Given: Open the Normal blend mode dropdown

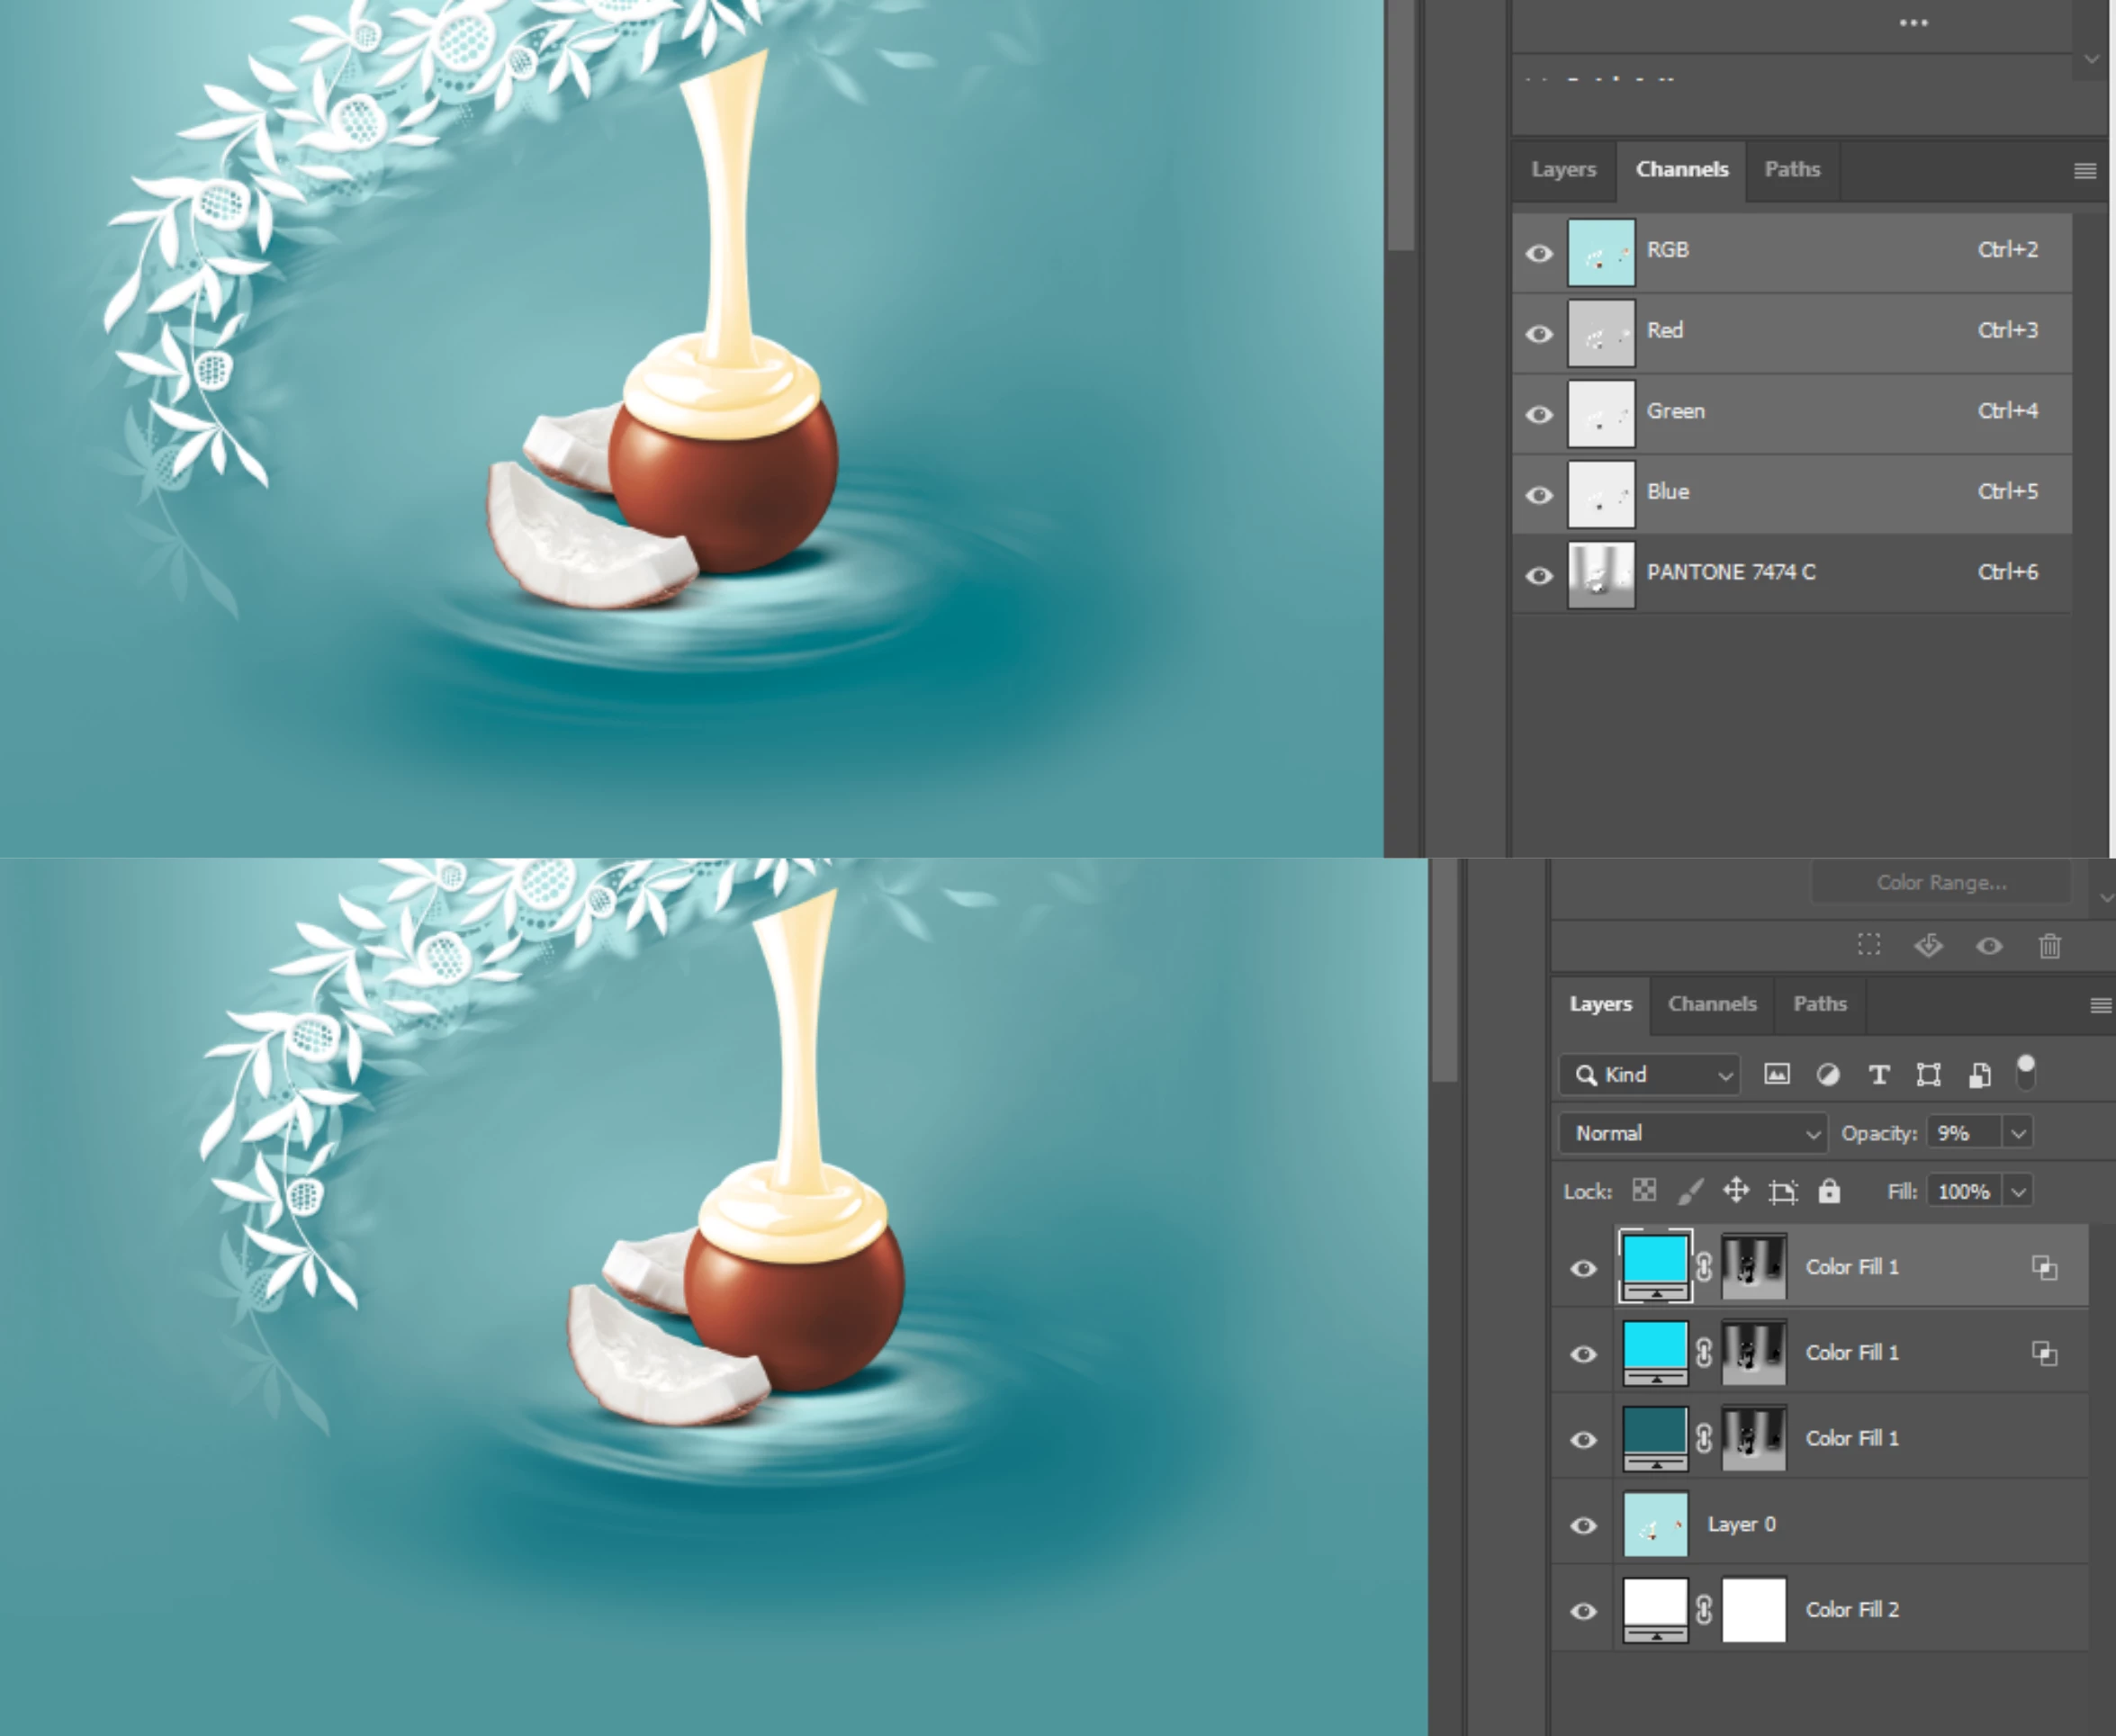Looking at the screenshot, I should [1693, 1133].
